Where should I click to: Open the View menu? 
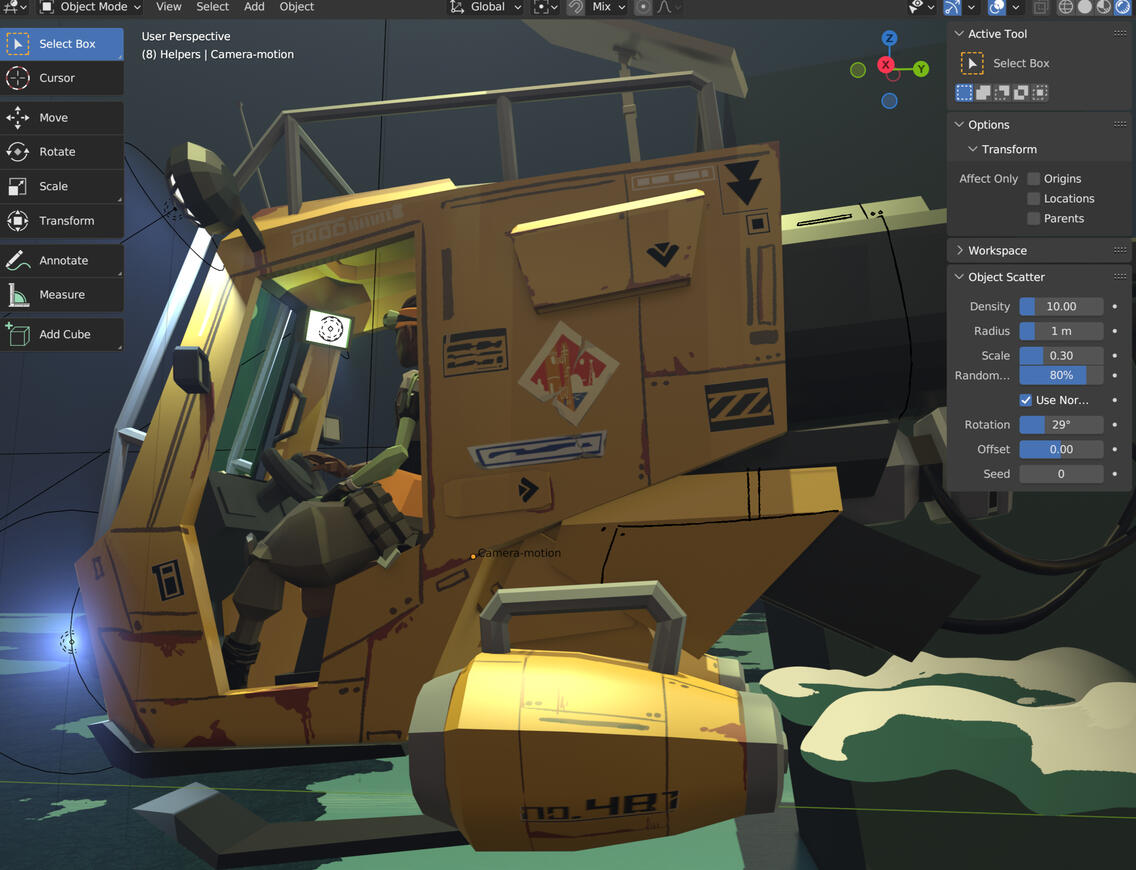[x=169, y=7]
